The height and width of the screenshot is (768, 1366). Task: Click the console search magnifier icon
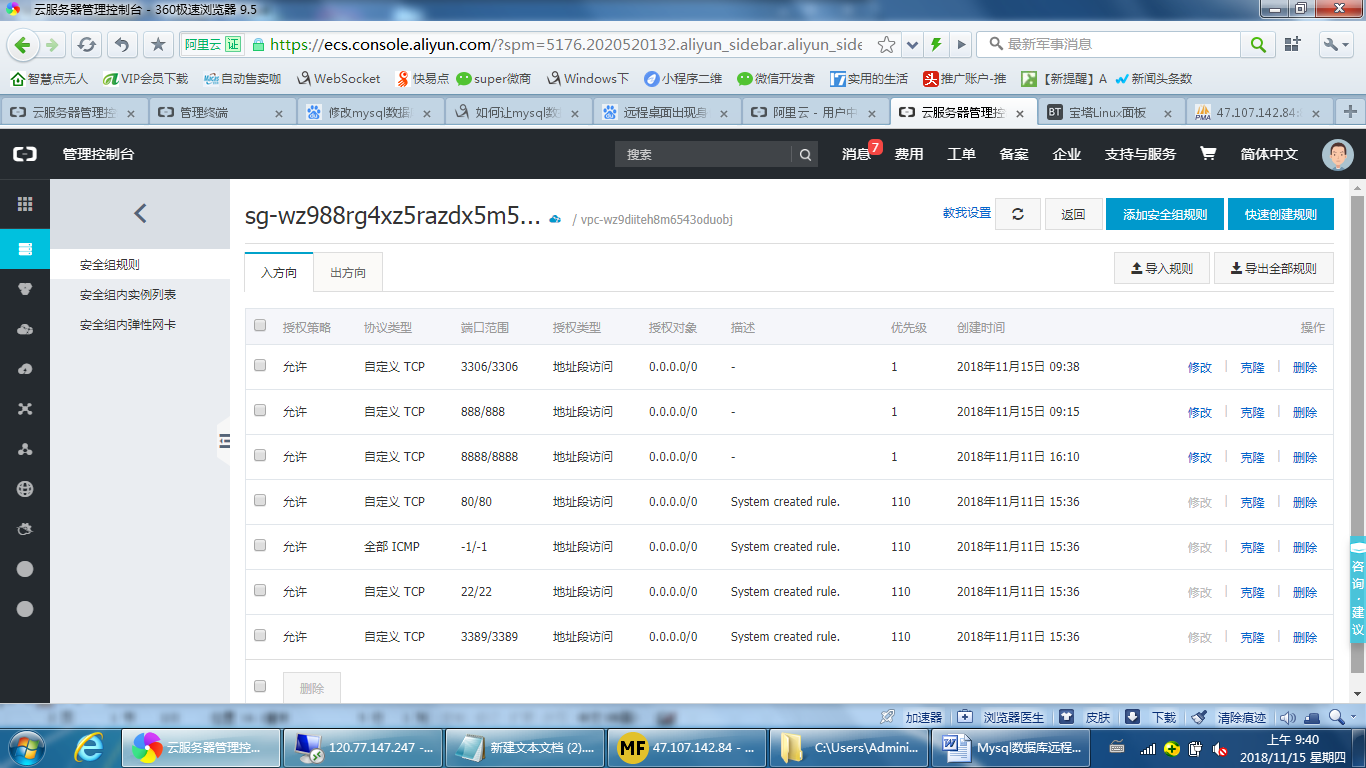pos(805,154)
